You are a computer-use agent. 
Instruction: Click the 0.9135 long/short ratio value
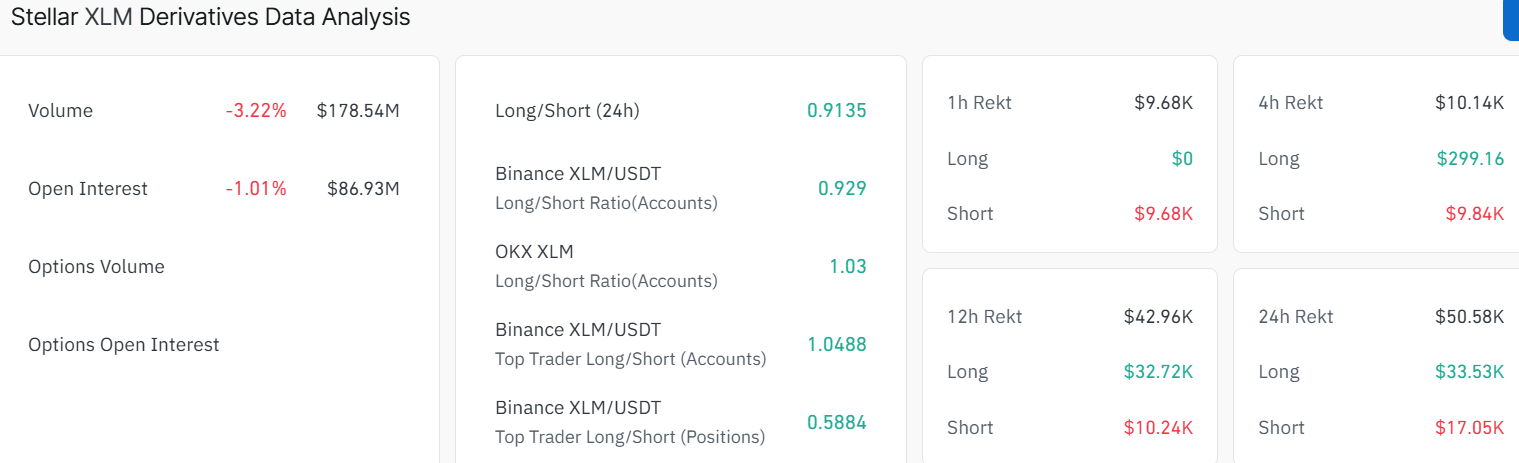coord(837,111)
